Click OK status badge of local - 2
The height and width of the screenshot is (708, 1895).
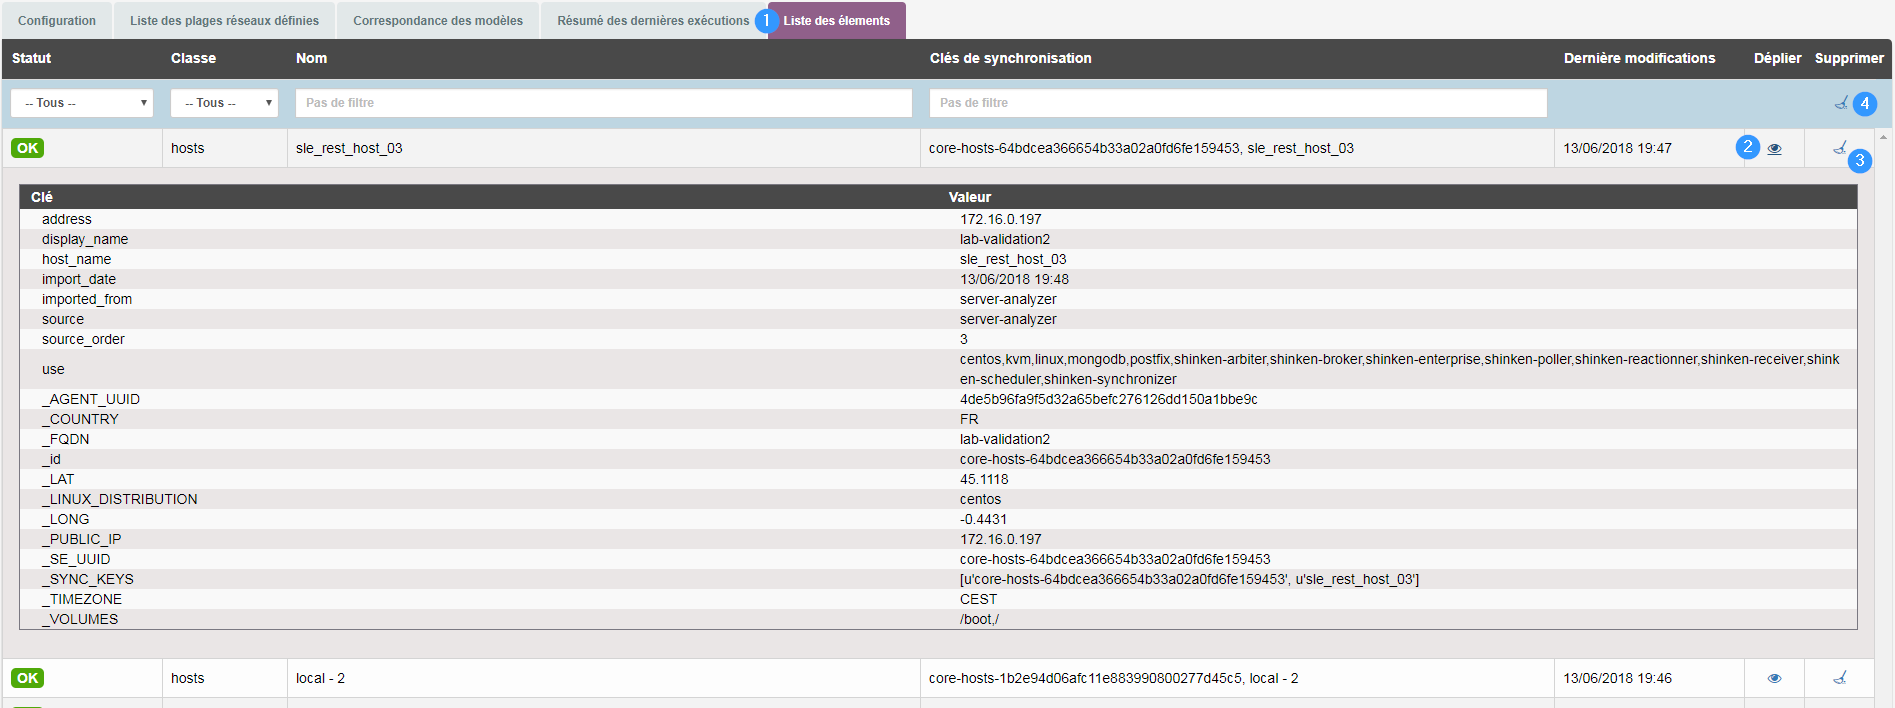click(27, 678)
